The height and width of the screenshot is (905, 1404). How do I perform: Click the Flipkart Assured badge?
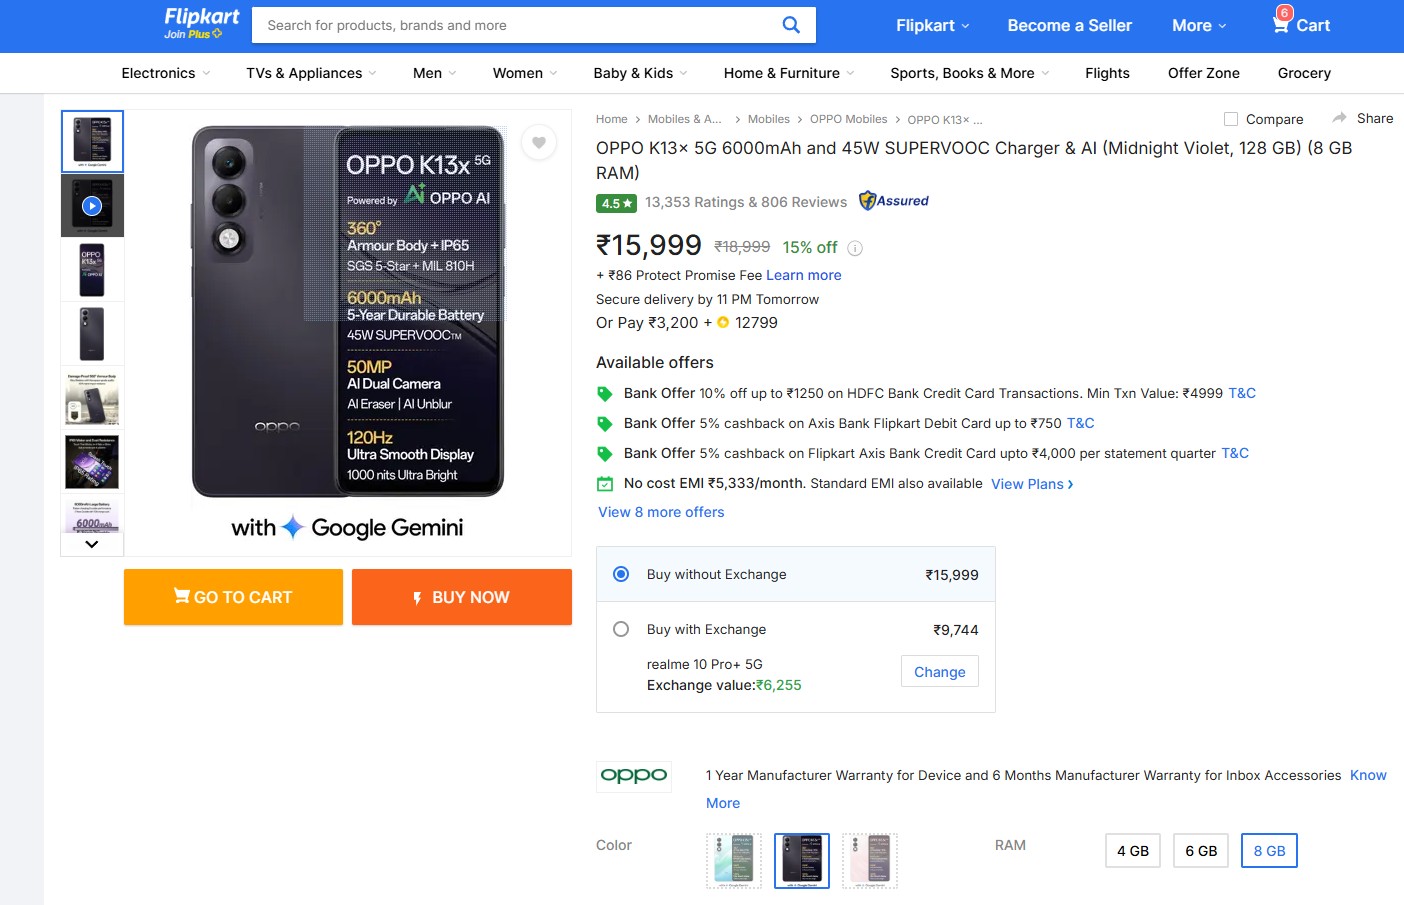tap(894, 201)
